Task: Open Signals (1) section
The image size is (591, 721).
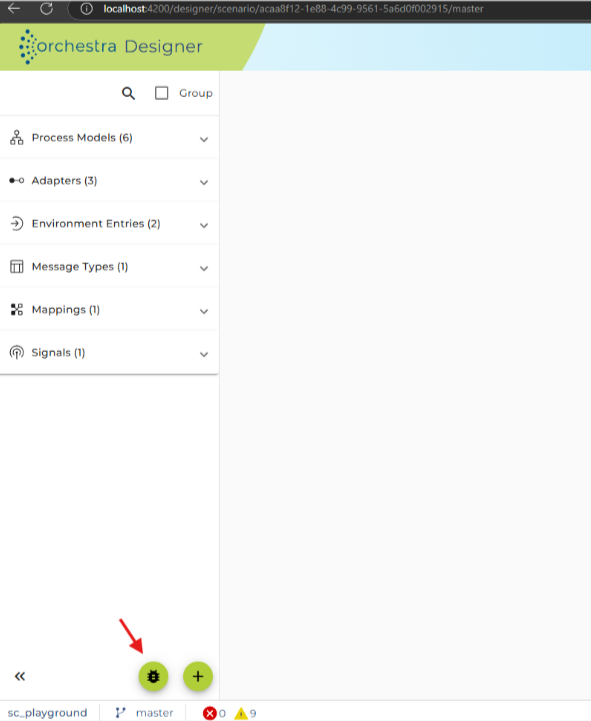Action: (109, 353)
